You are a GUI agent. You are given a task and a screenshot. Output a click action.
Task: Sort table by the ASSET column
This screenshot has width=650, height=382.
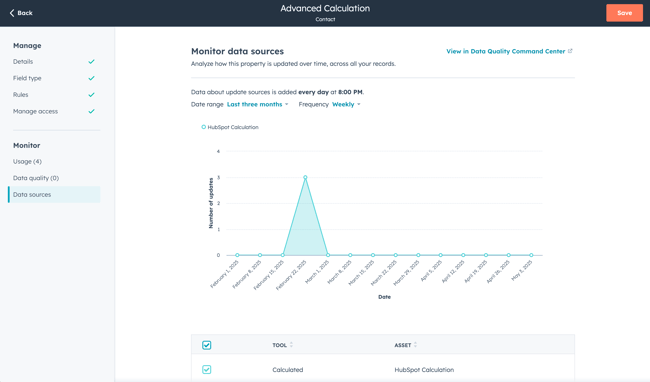[x=405, y=345]
